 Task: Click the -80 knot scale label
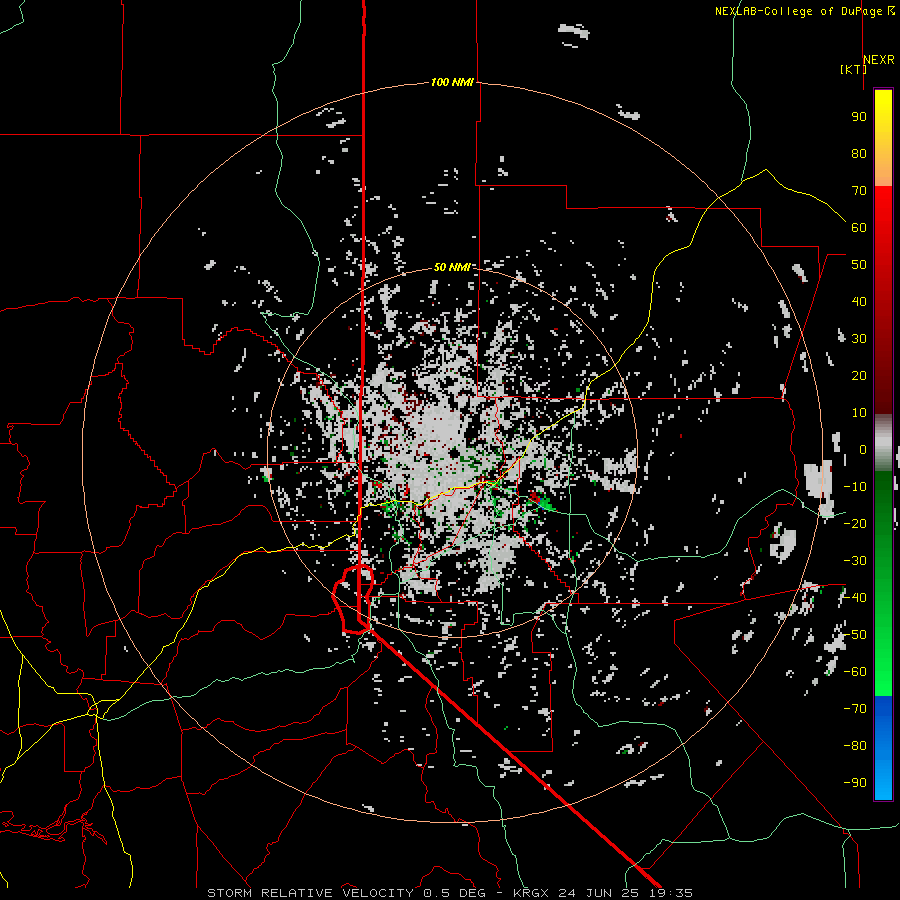click(855, 746)
